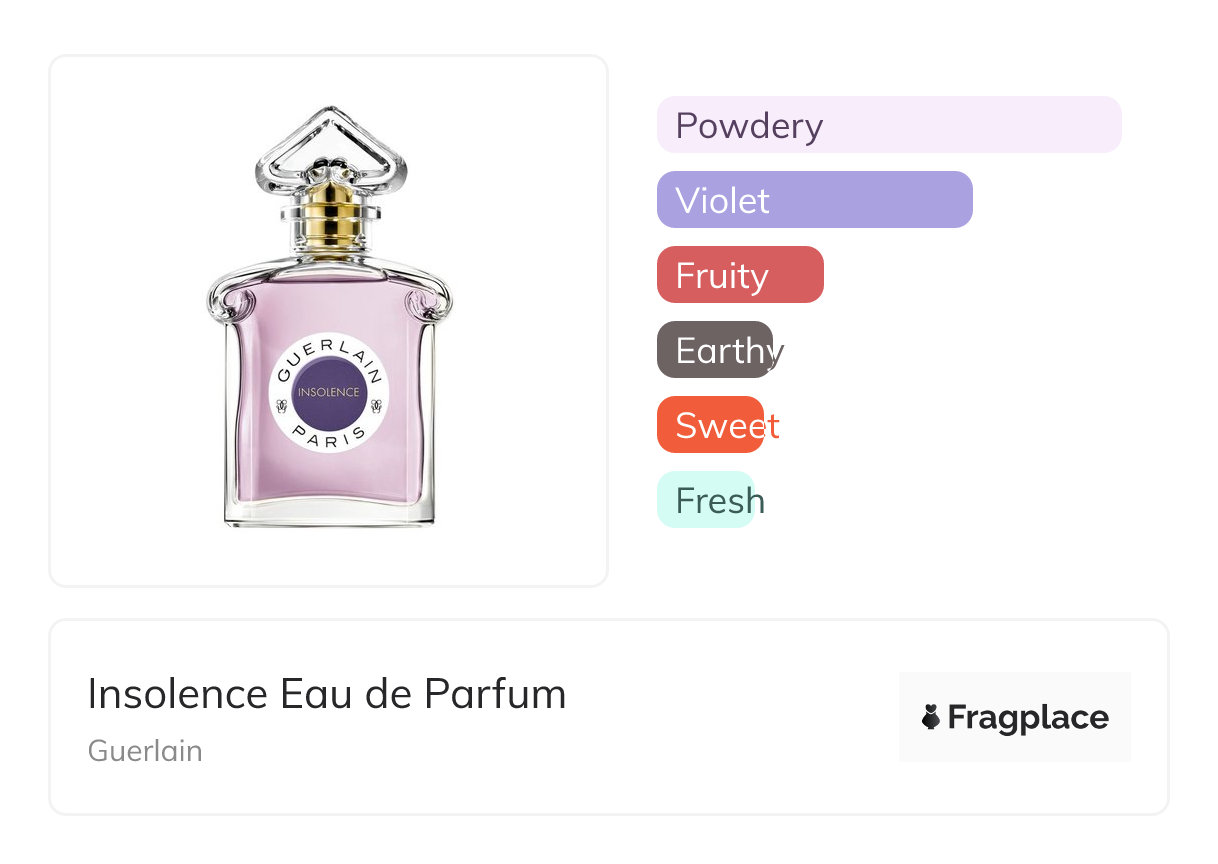
Task: Select the heart-shaped glass bottle stopper
Action: pos(331,149)
